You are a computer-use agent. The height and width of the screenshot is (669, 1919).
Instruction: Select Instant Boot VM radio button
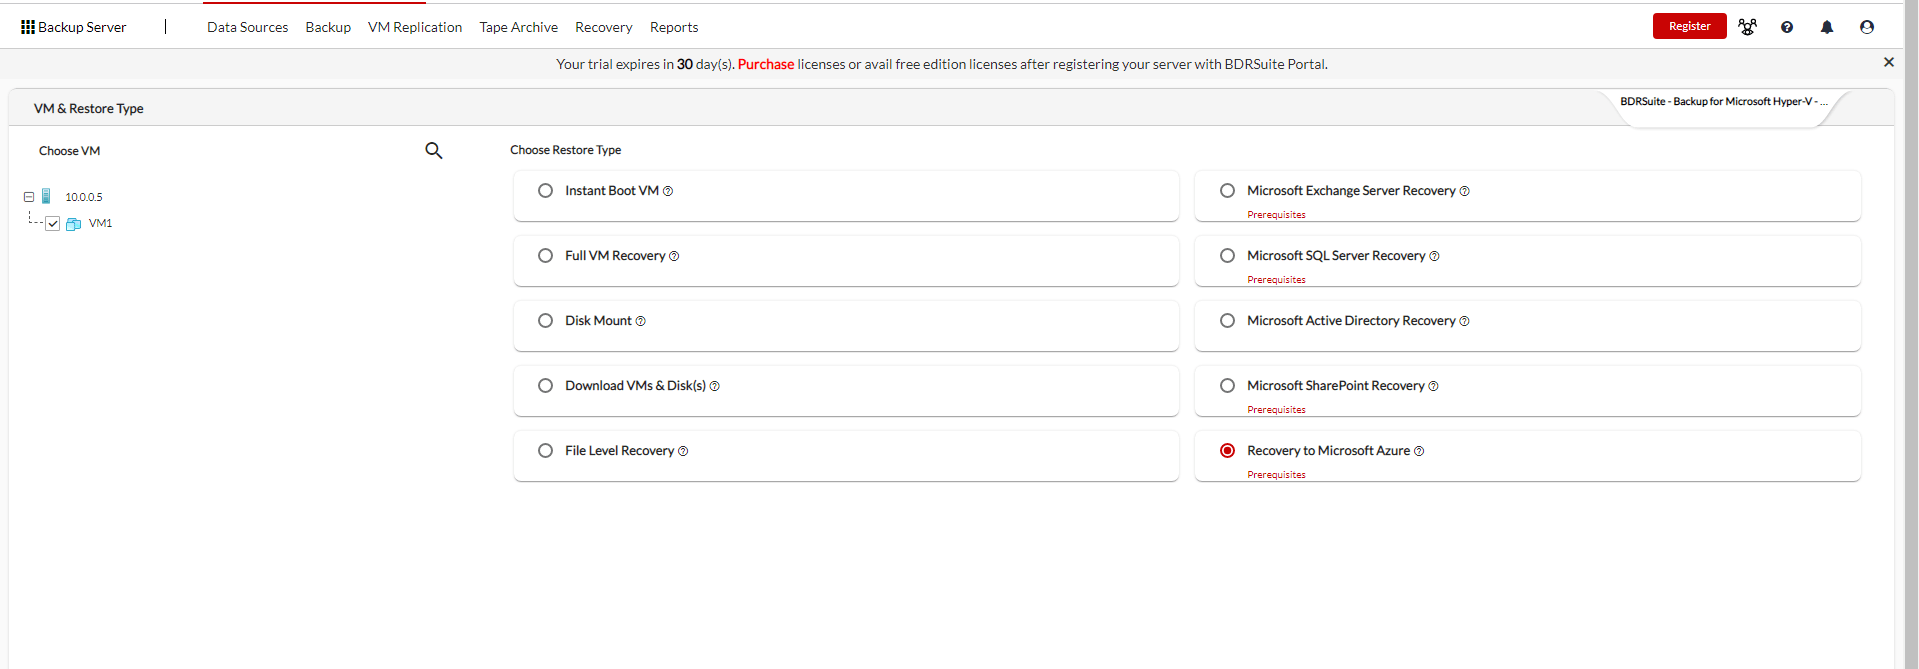(545, 190)
